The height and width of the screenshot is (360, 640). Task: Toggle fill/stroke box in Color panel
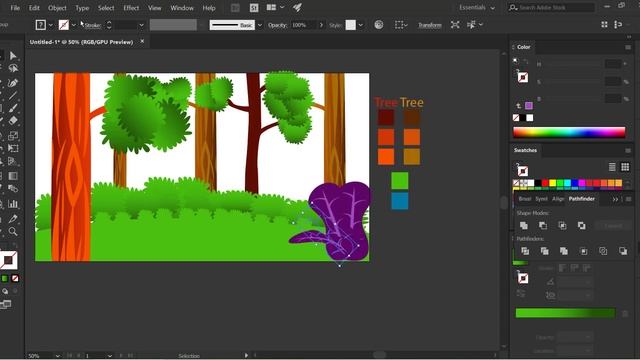point(522,77)
